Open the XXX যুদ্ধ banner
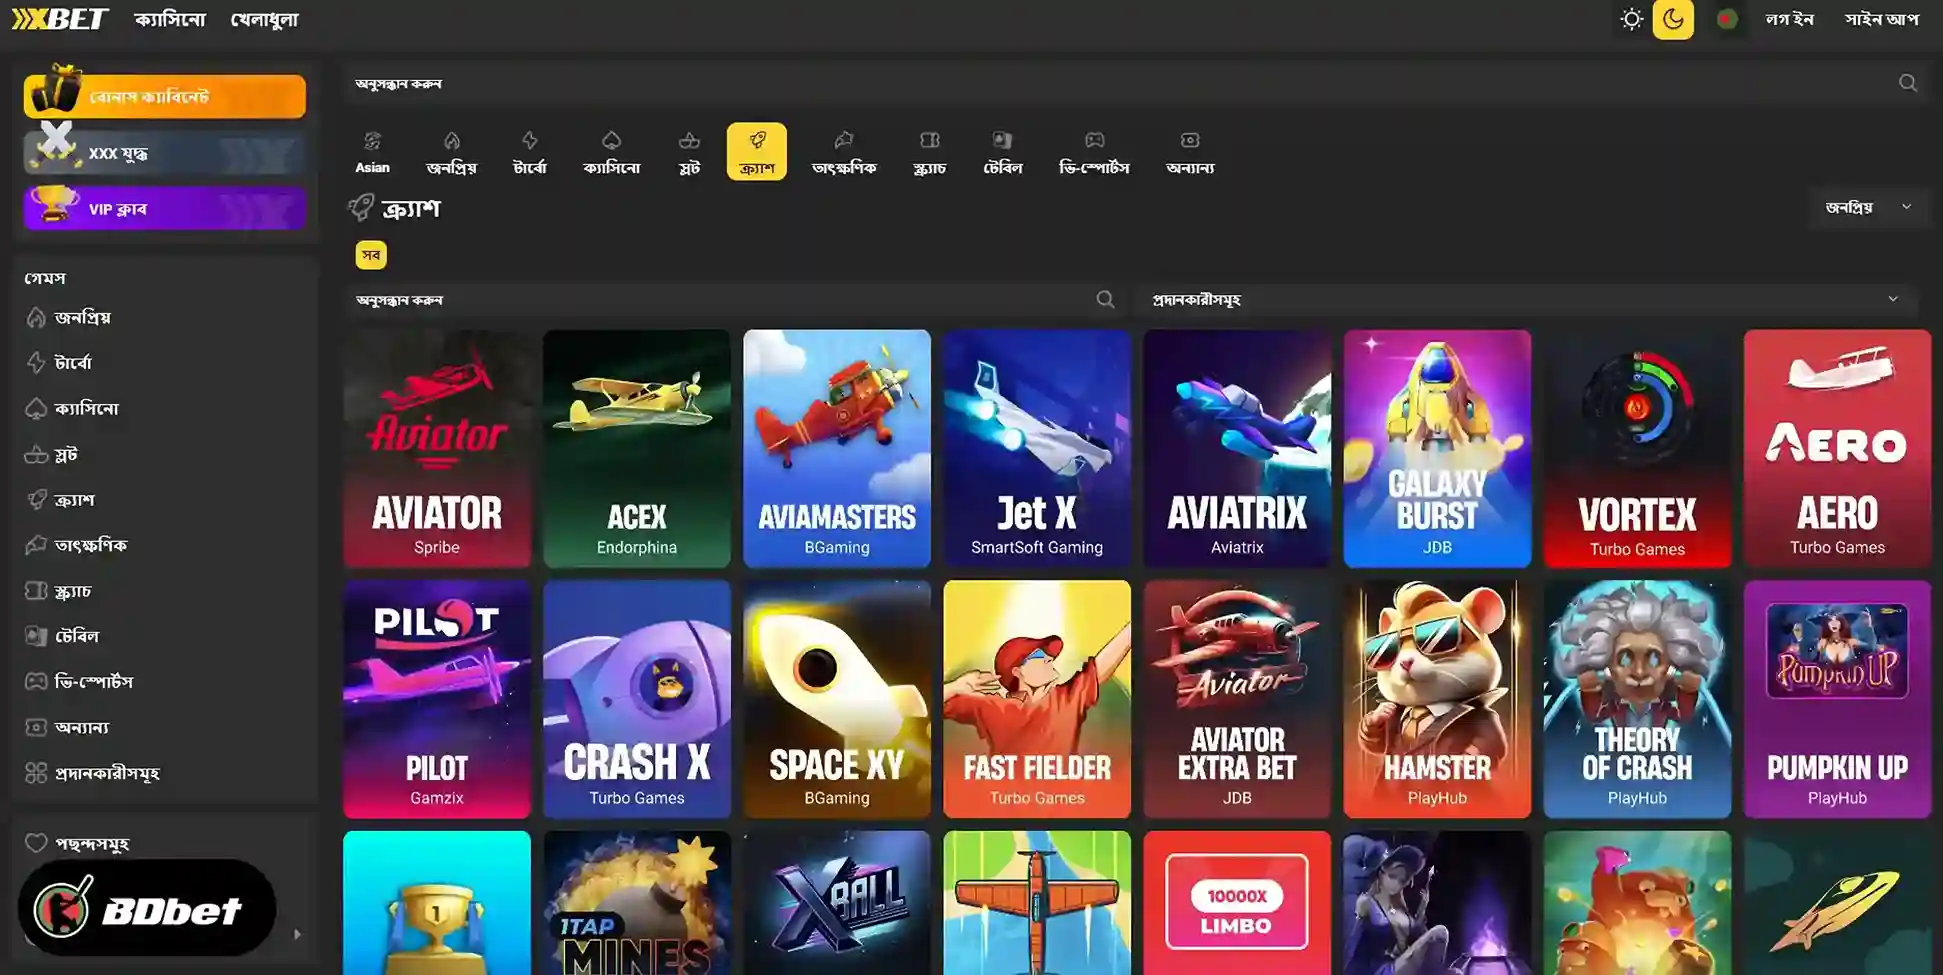 pyautogui.click(x=165, y=153)
